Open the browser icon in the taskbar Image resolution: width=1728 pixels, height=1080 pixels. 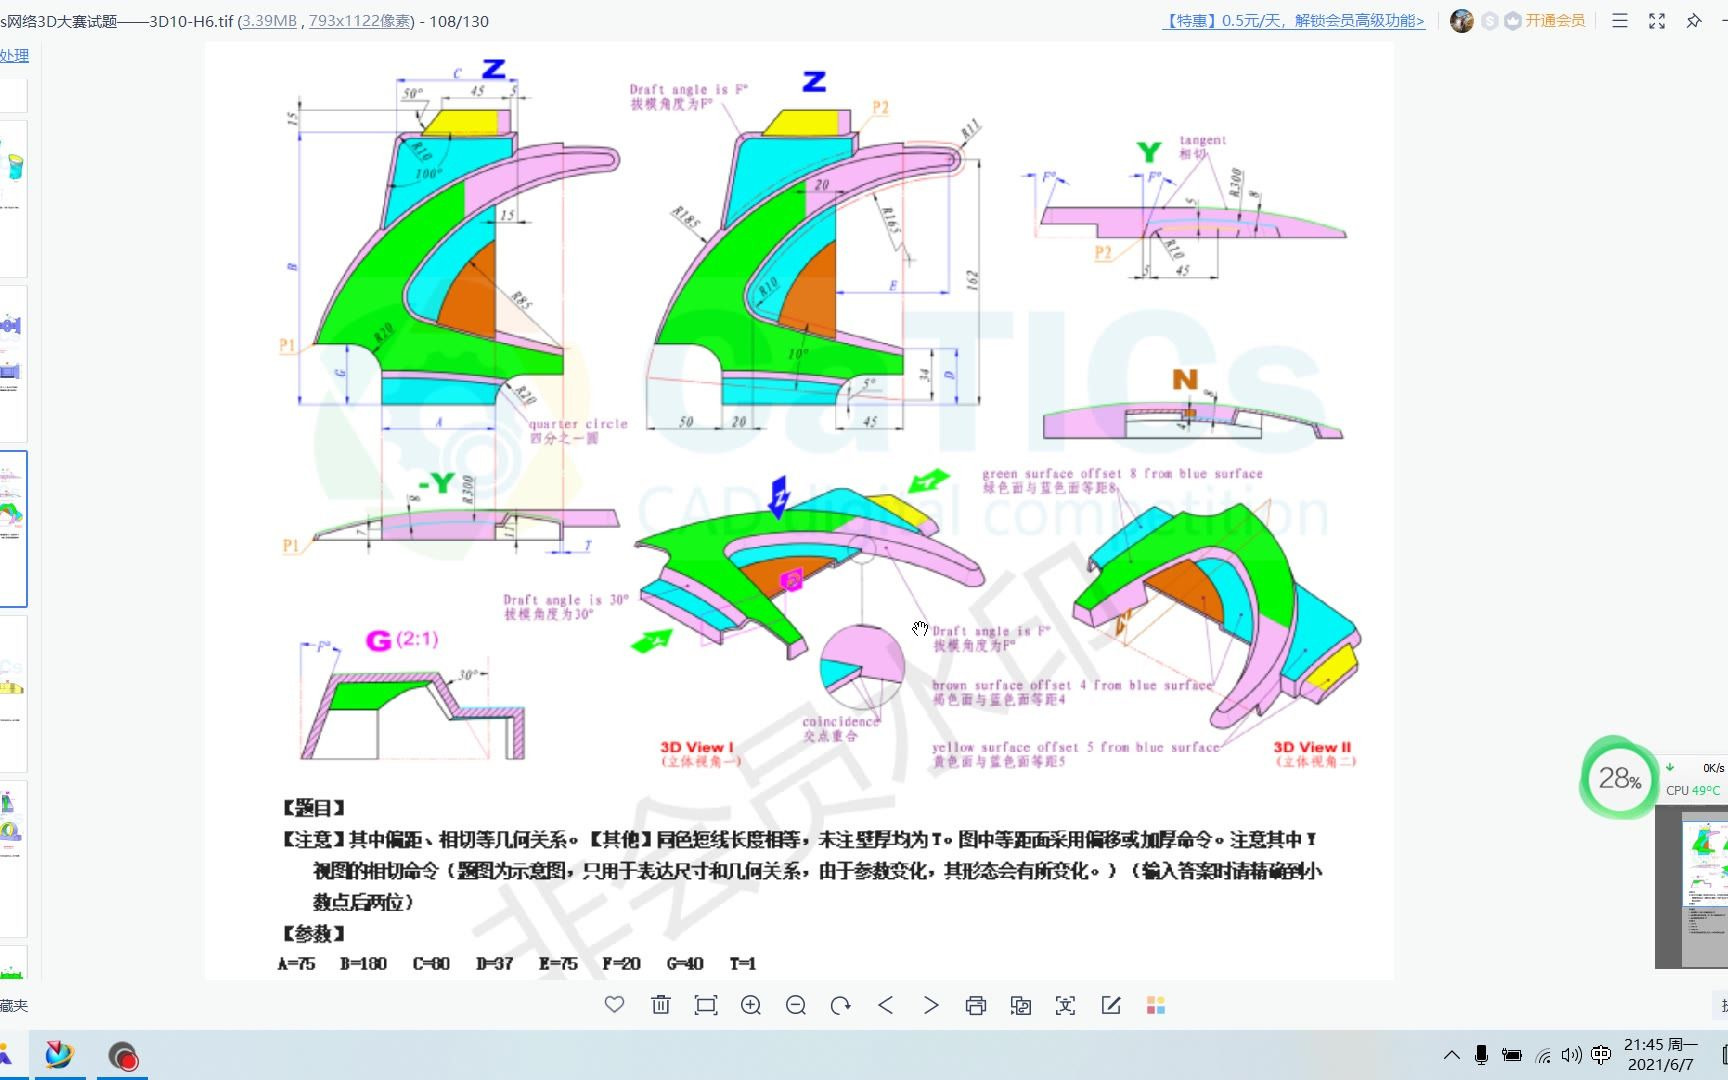click(x=59, y=1055)
